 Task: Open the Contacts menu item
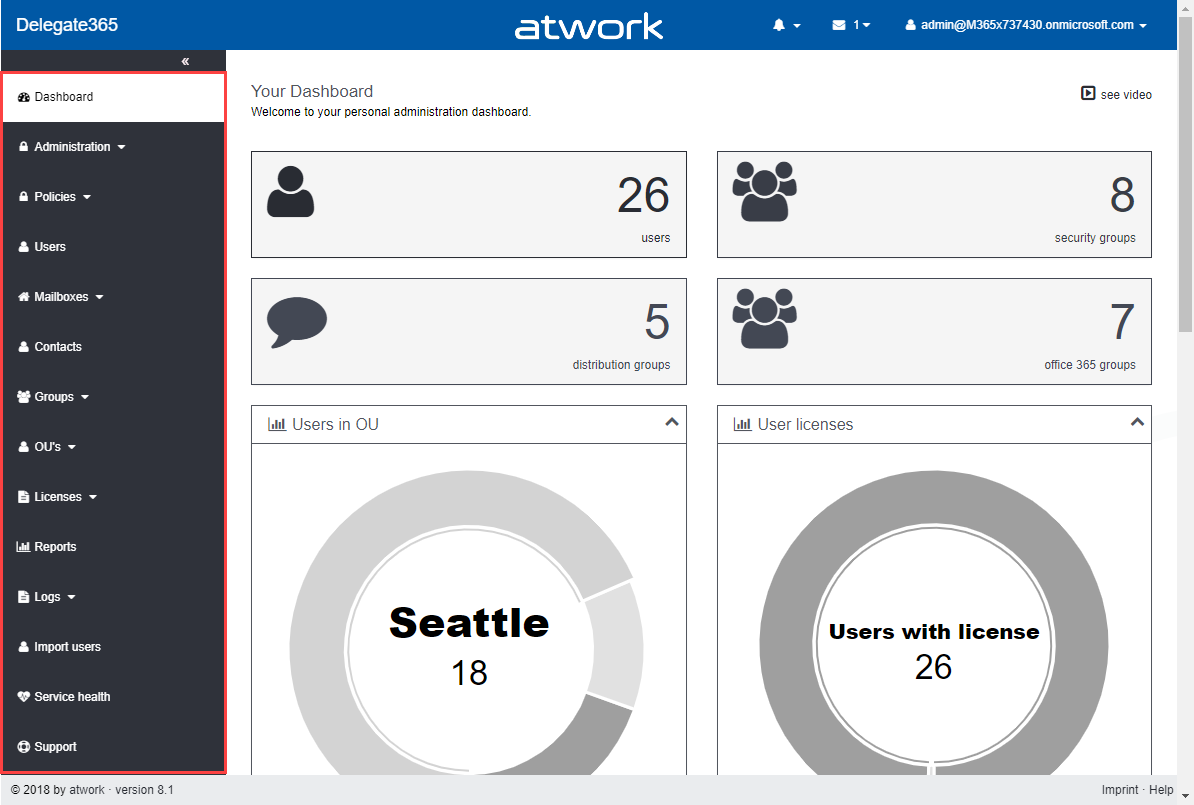[x=113, y=347]
